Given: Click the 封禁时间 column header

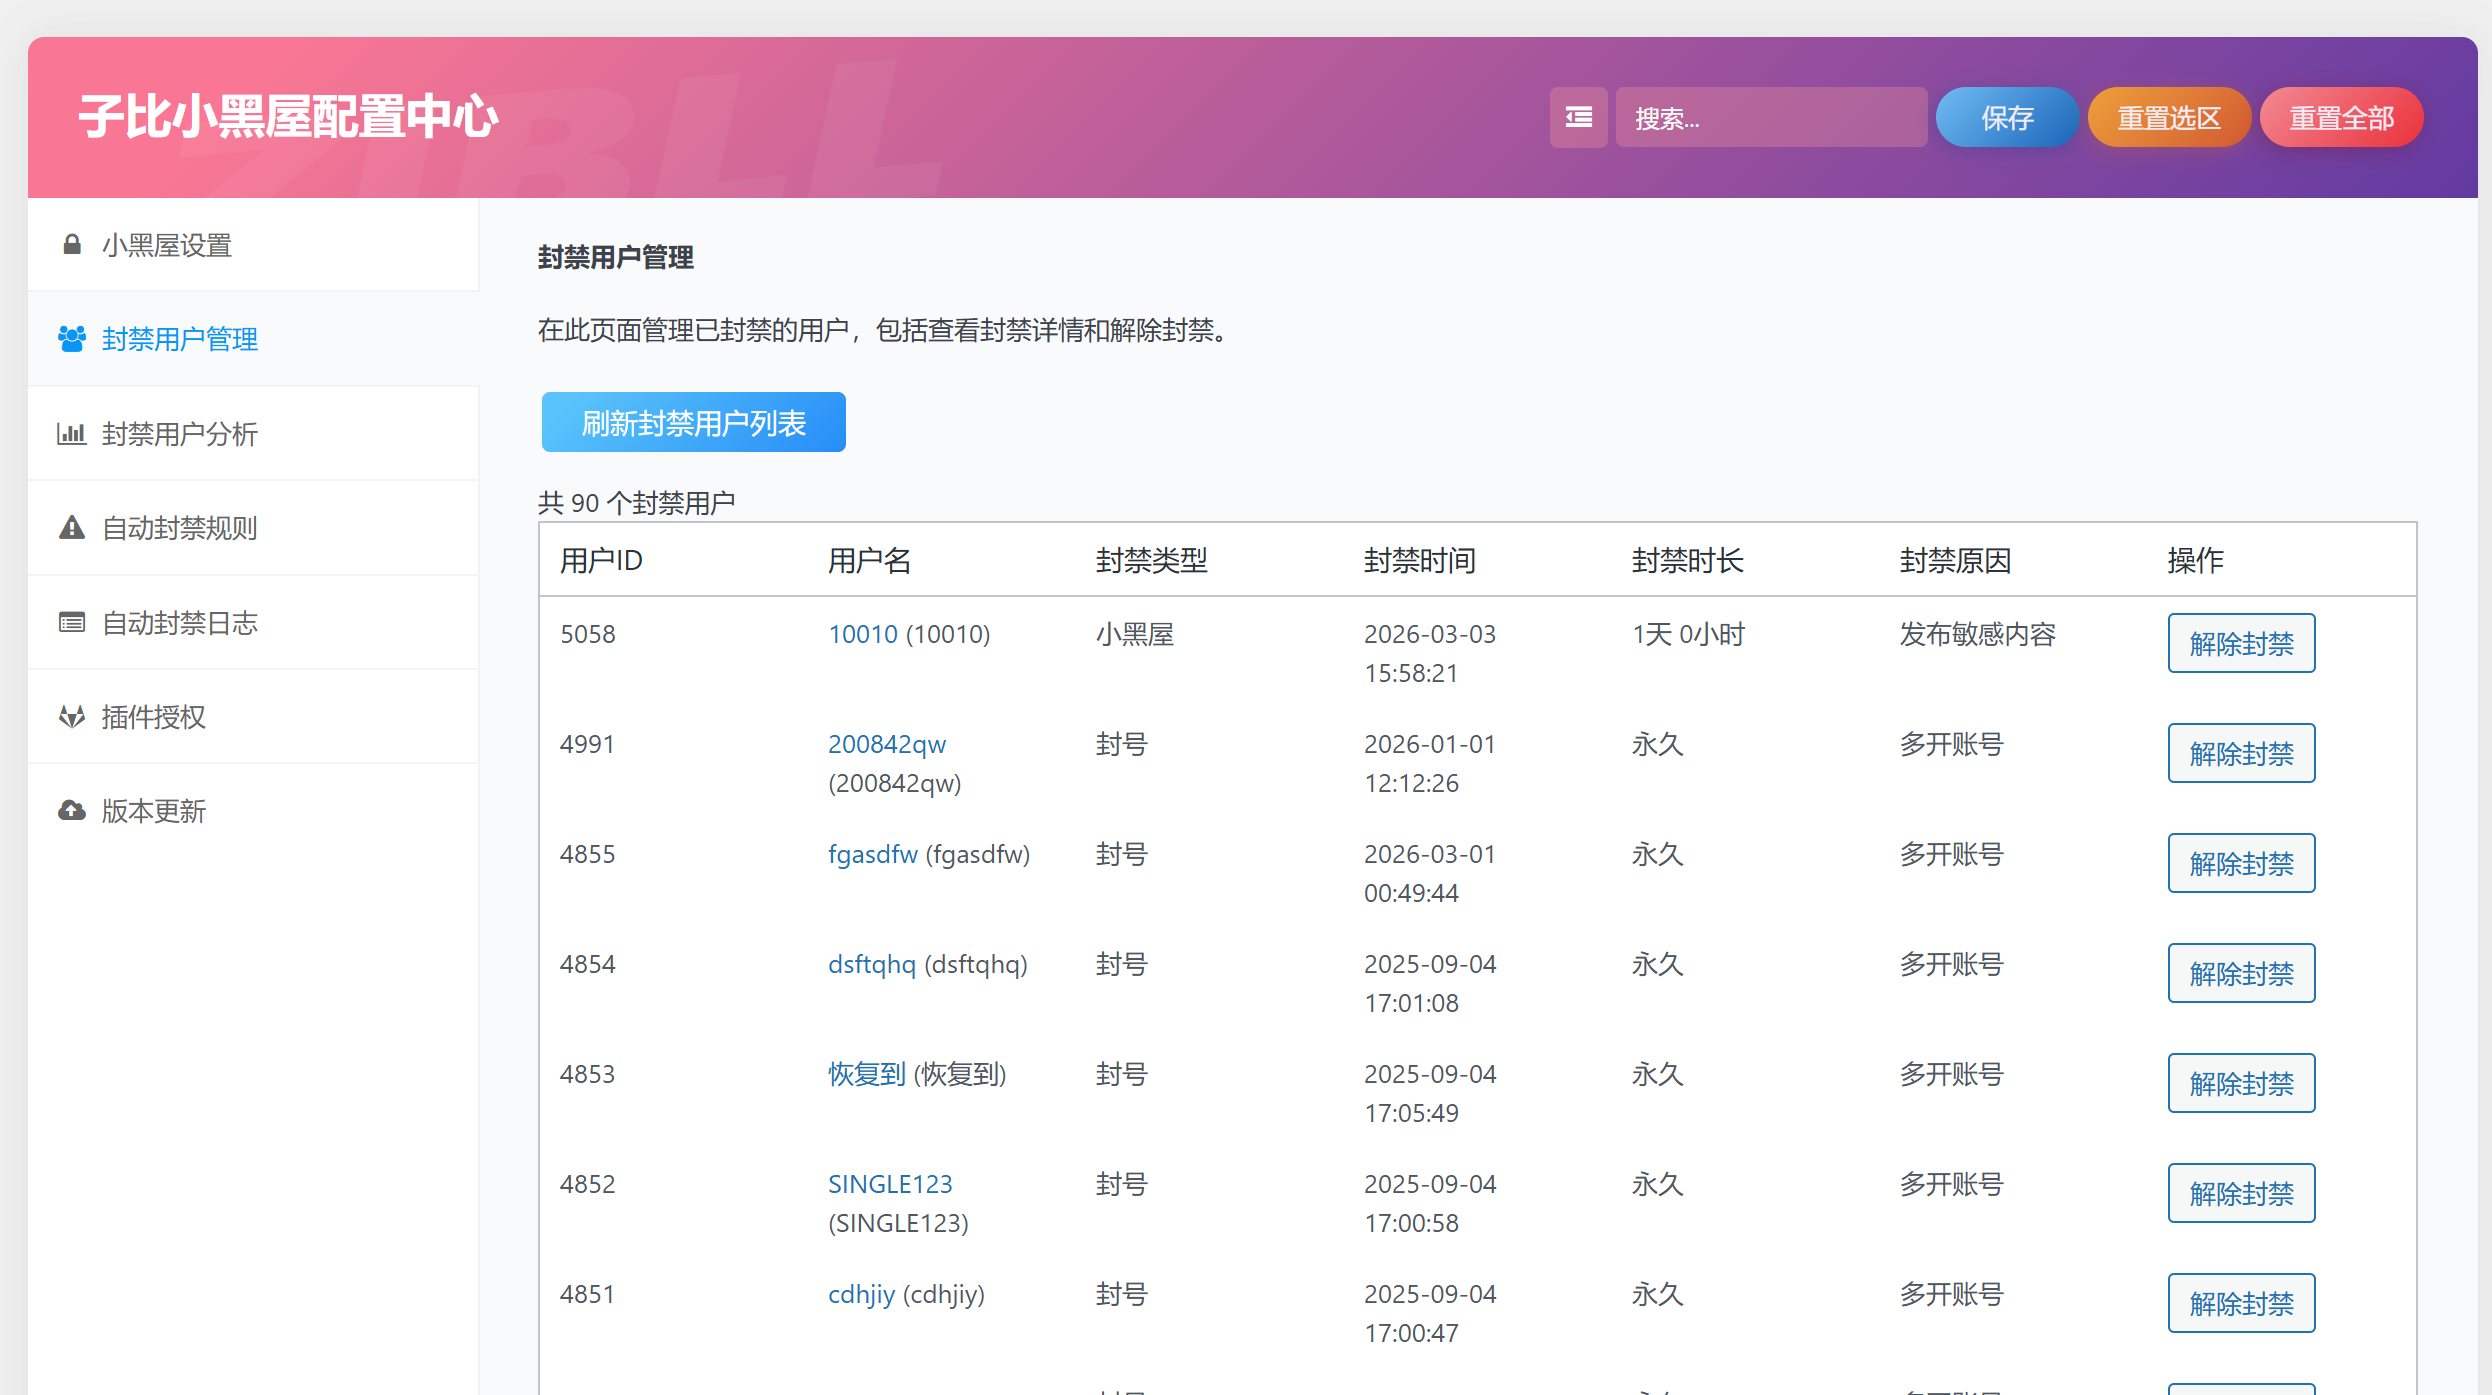Looking at the screenshot, I should click(1420, 561).
